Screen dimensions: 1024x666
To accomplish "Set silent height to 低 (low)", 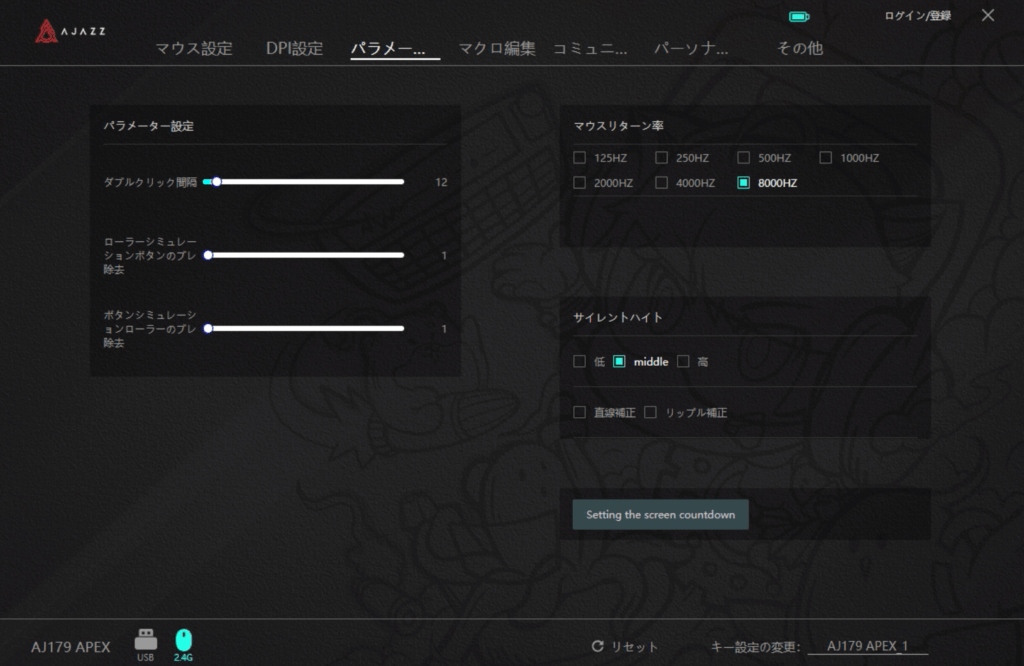I will [580, 362].
